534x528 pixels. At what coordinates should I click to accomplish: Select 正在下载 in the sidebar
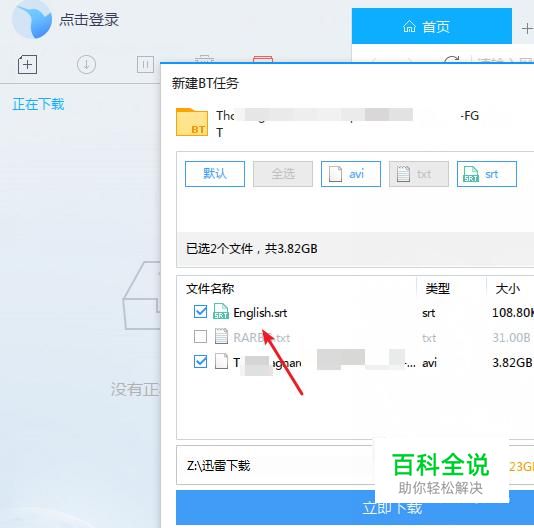coord(38,104)
